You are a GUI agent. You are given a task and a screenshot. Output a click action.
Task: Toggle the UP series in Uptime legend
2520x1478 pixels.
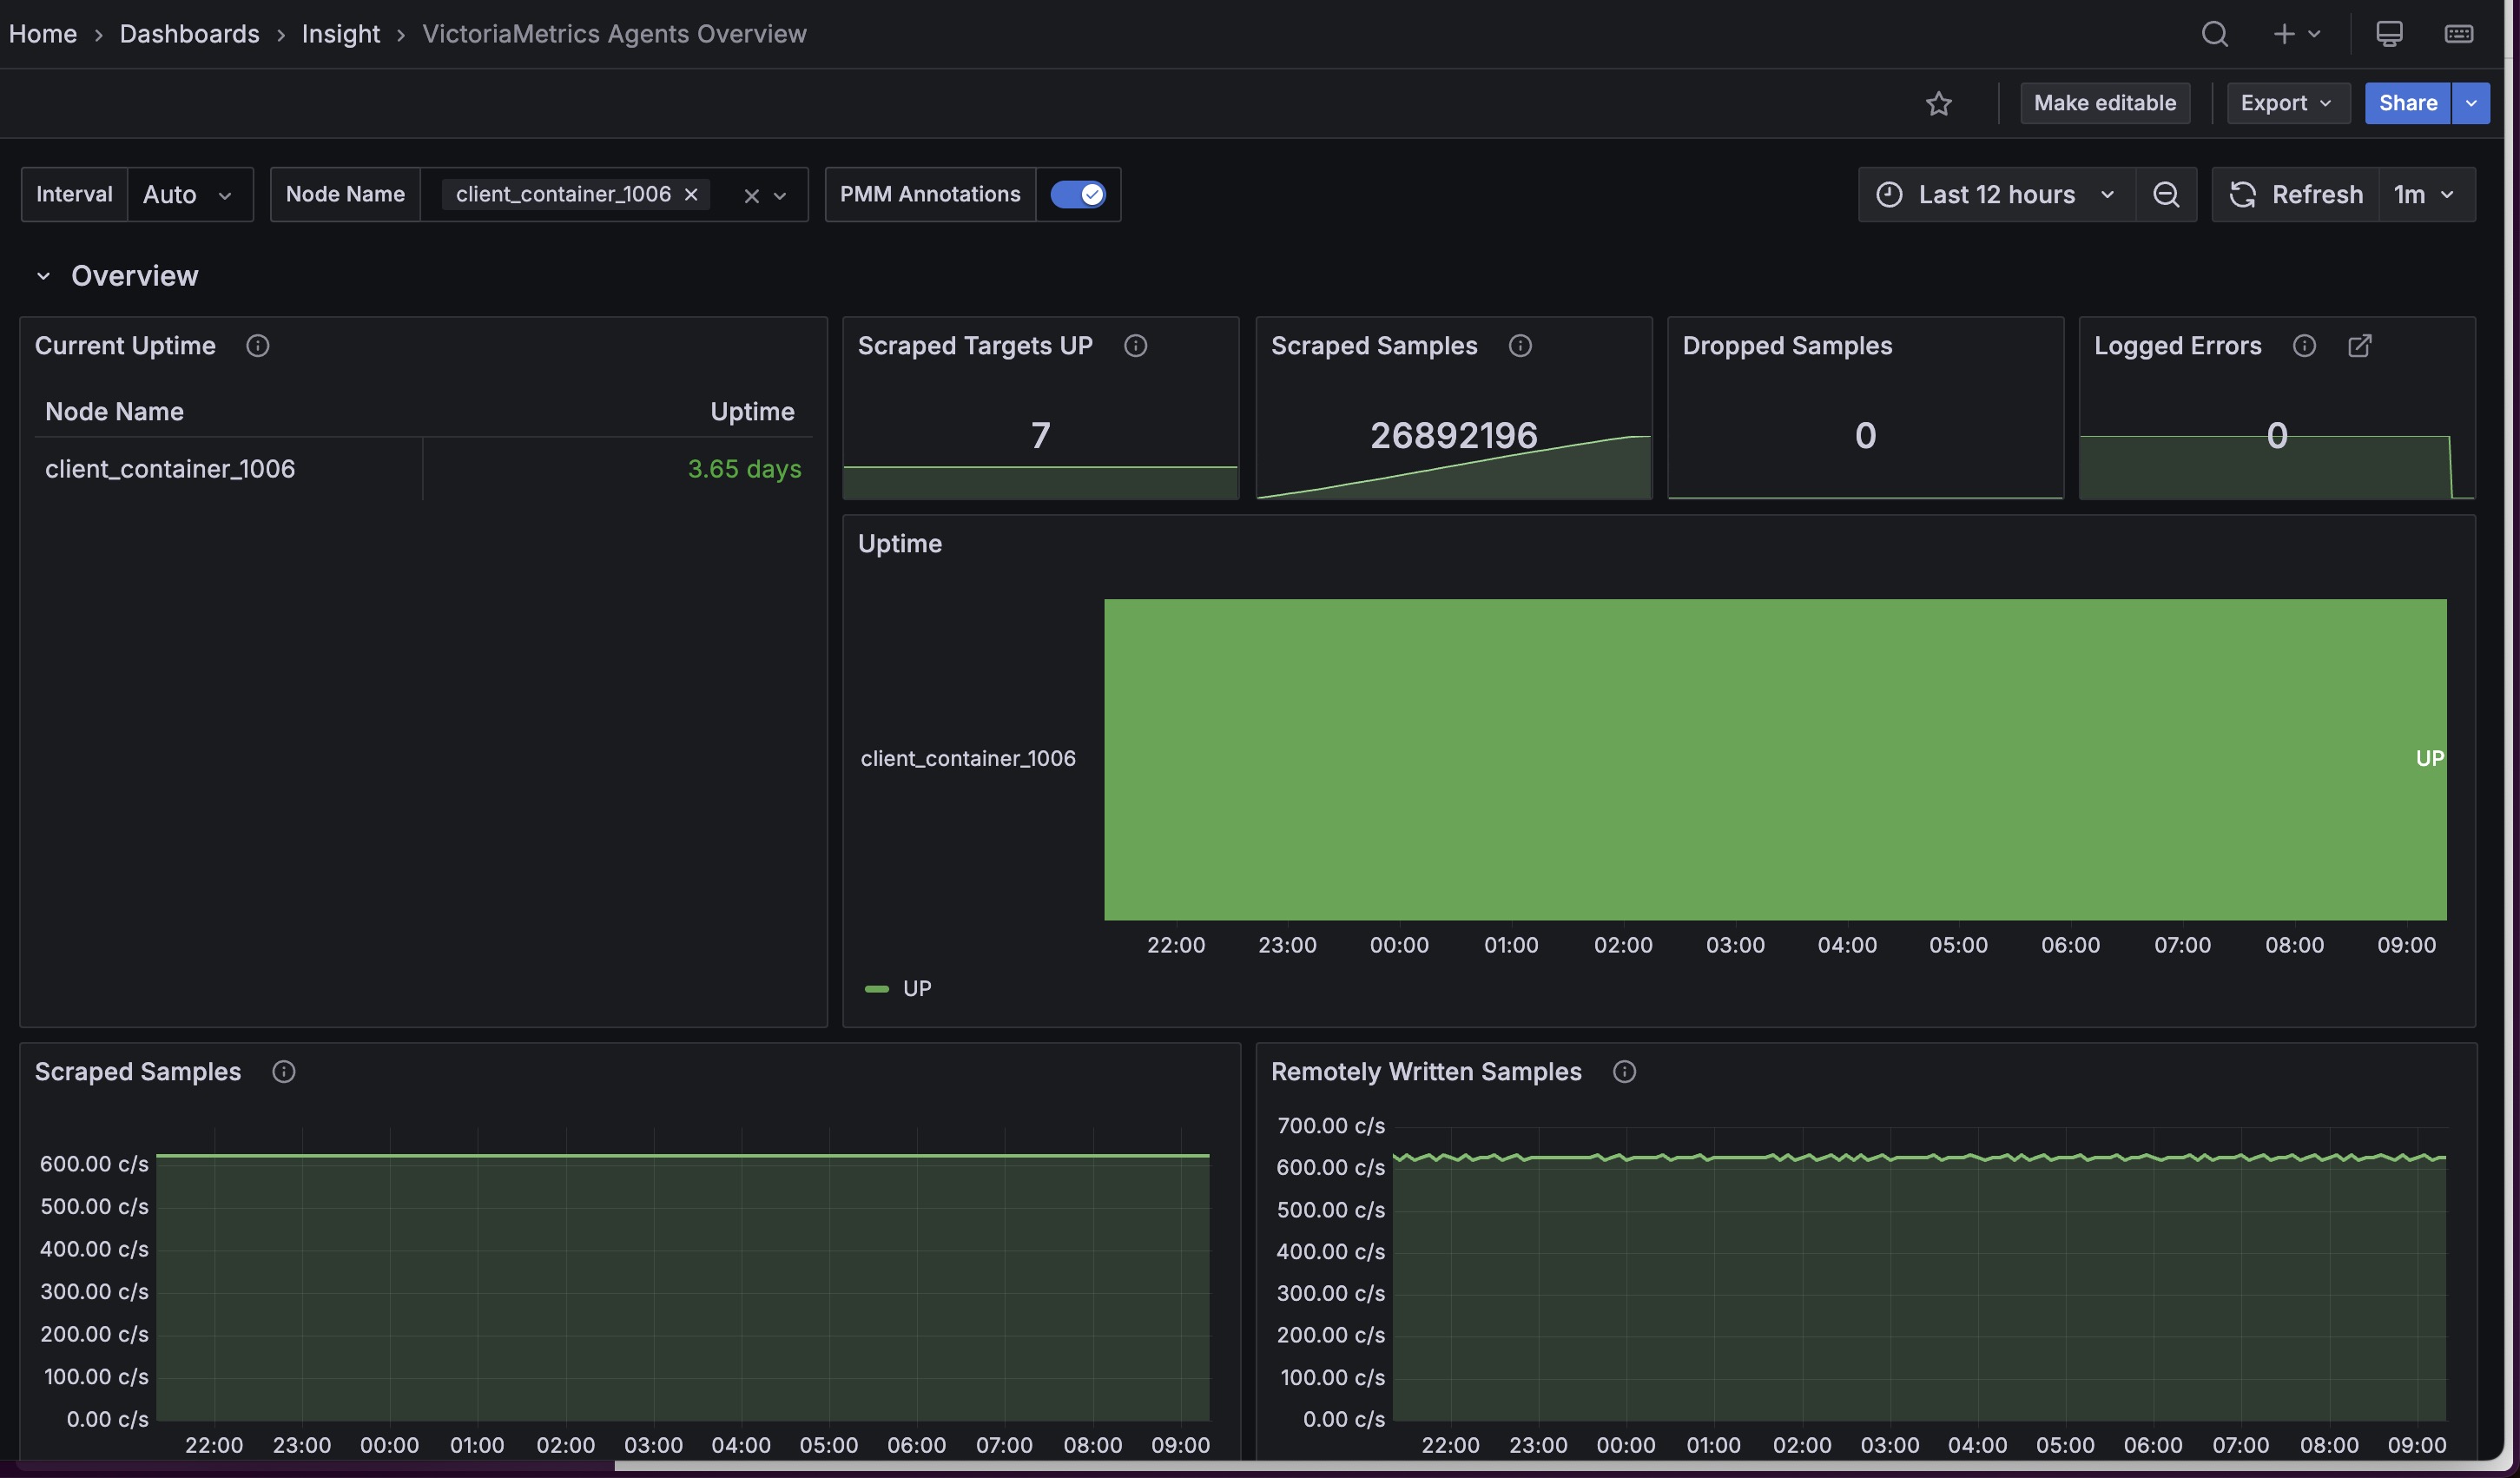[916, 989]
